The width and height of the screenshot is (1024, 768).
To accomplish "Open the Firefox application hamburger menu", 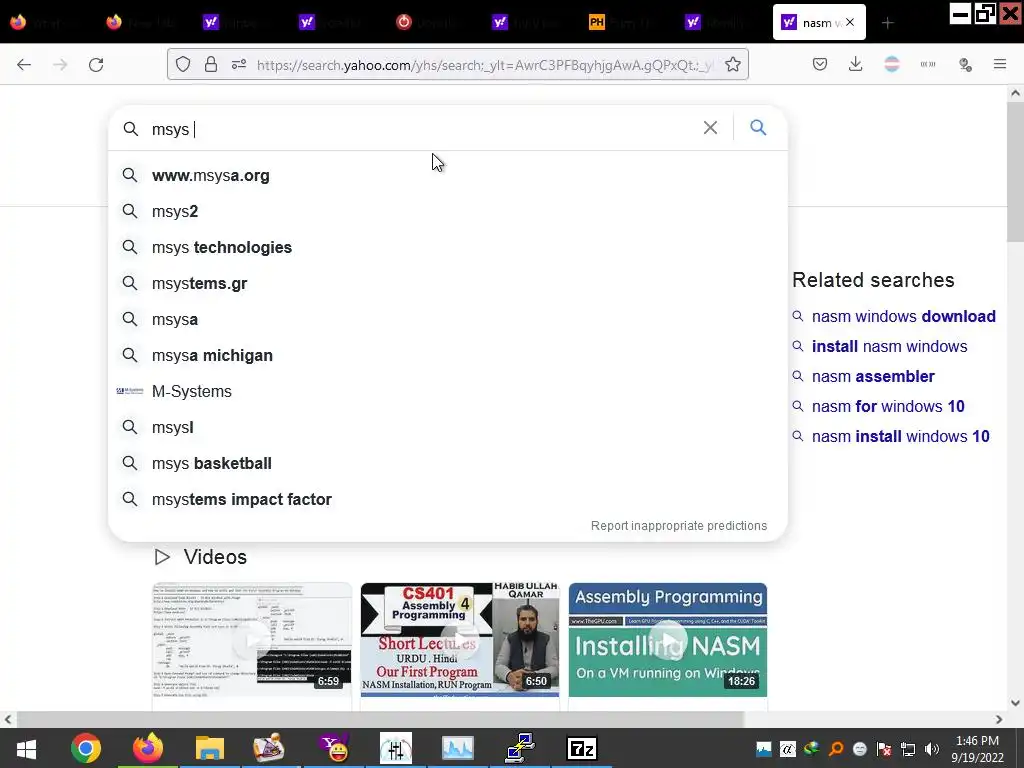I will point(1000,64).
